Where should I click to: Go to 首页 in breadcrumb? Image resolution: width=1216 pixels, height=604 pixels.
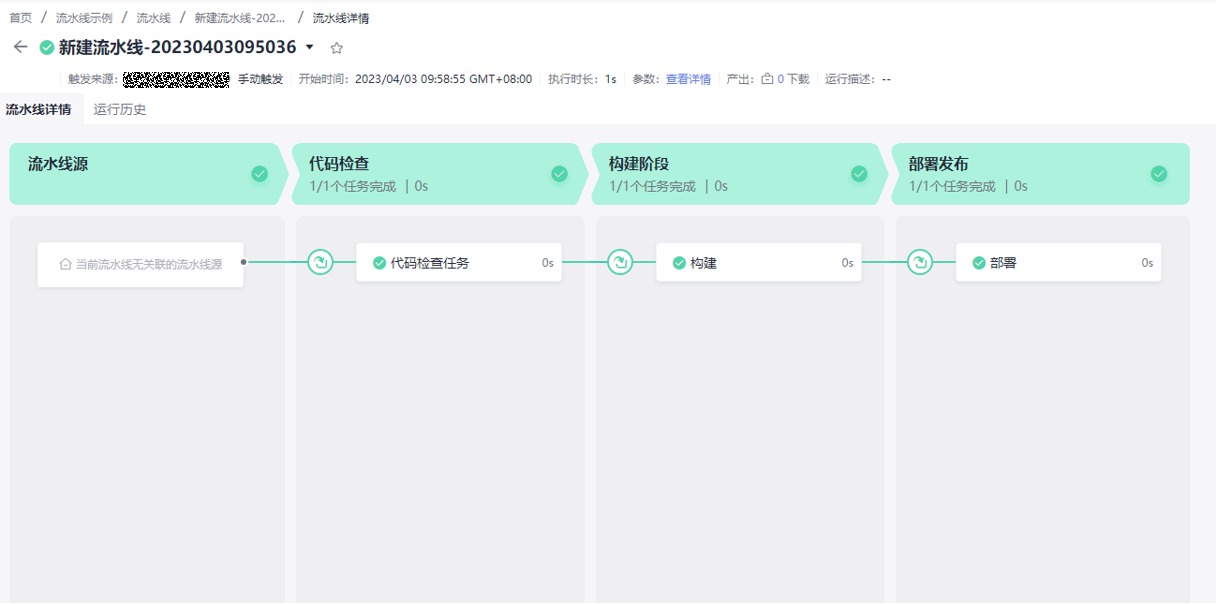coord(20,18)
